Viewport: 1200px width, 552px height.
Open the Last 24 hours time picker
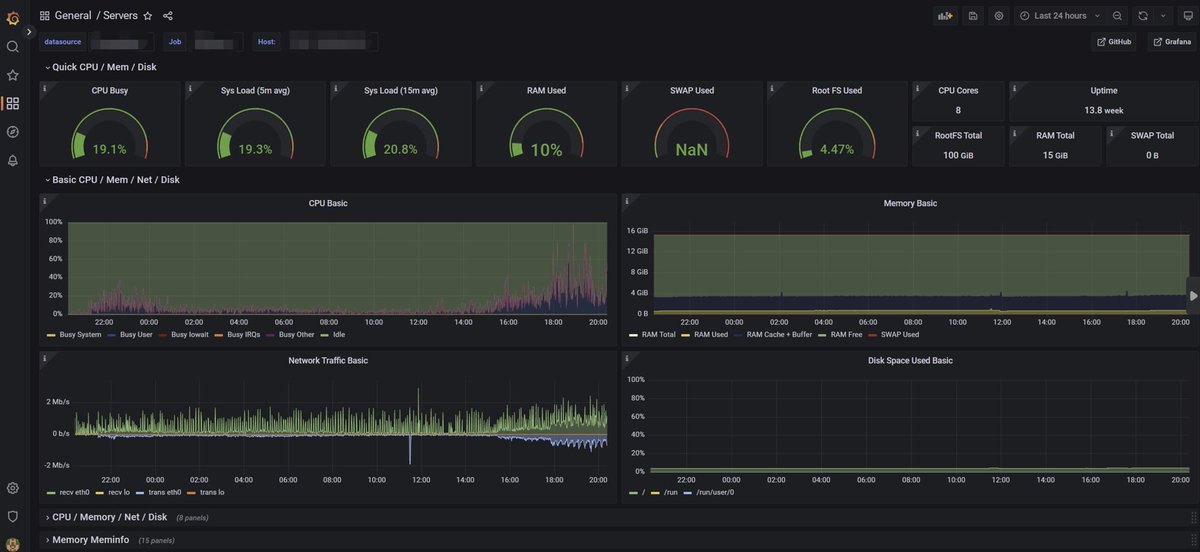point(1059,16)
